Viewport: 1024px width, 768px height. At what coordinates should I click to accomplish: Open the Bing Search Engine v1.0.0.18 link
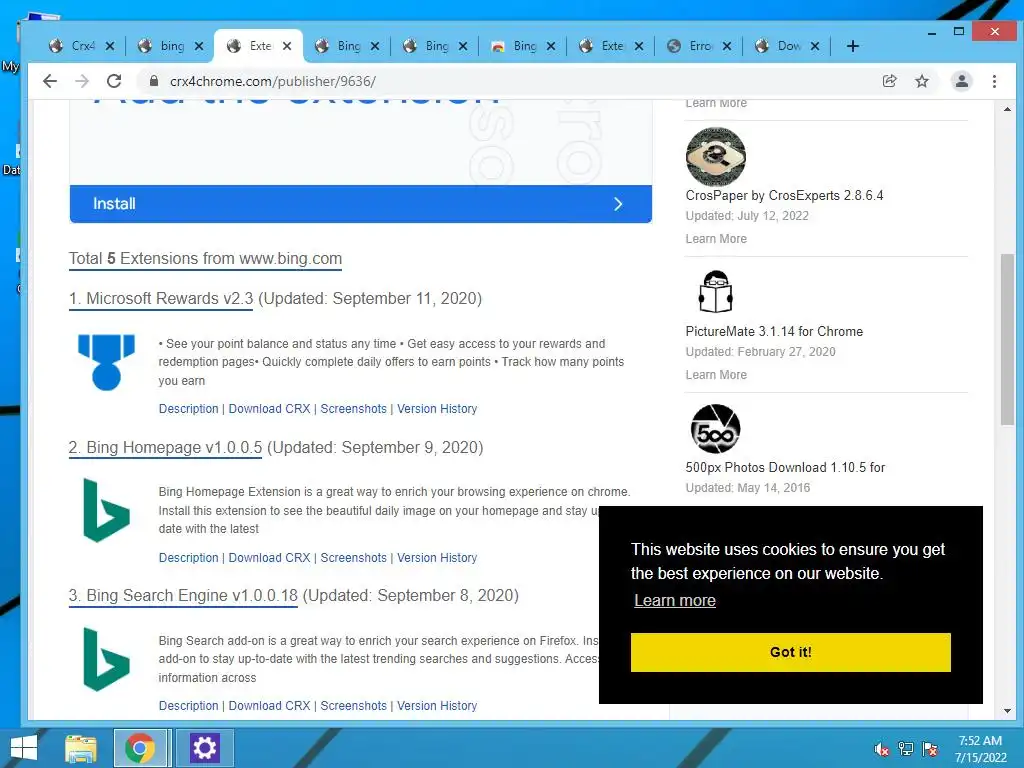tap(183, 596)
